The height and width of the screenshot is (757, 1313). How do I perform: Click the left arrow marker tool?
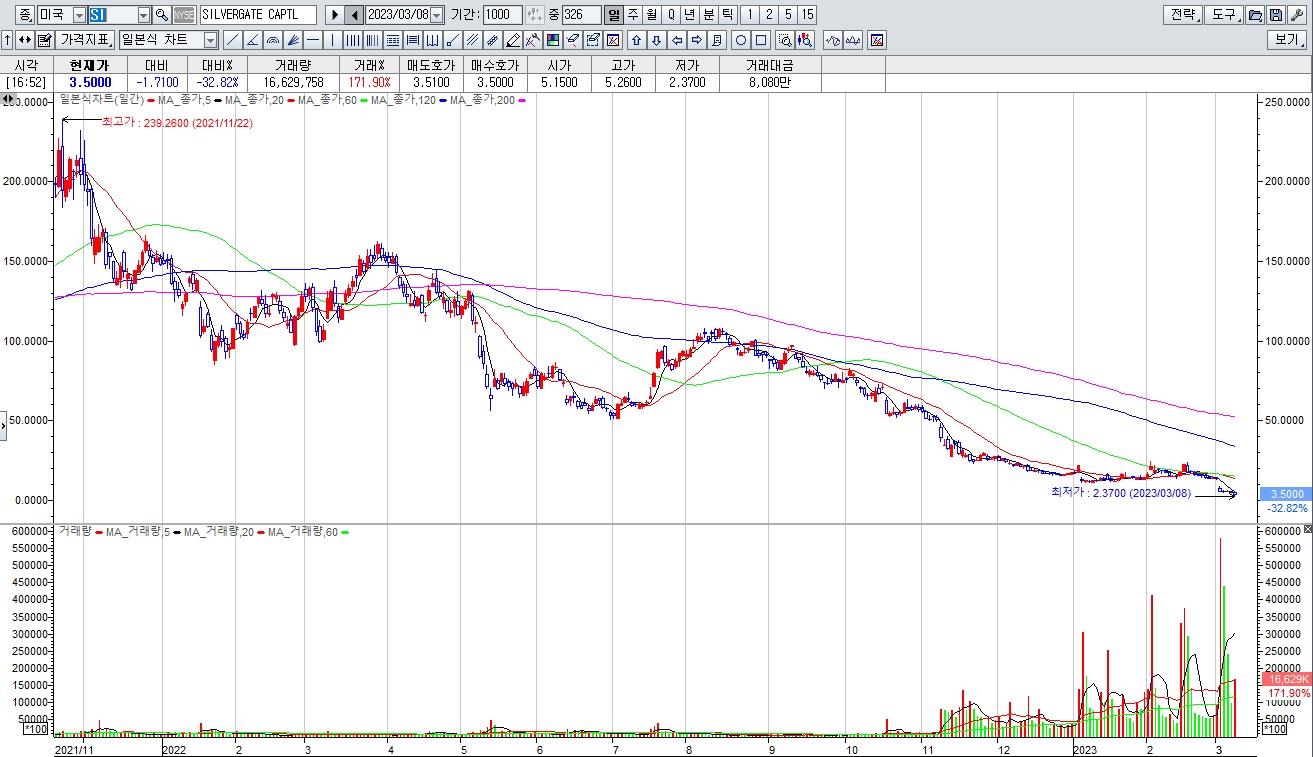[677, 40]
